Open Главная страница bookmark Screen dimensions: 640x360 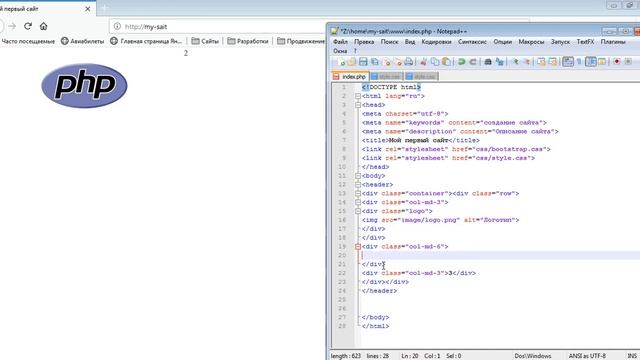pos(146,41)
